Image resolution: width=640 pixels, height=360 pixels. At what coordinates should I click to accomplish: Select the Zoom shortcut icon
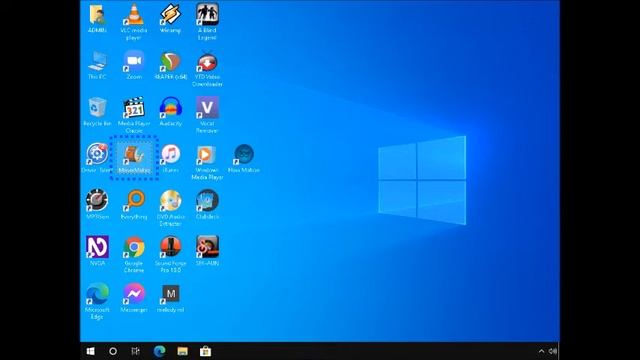coord(134,62)
